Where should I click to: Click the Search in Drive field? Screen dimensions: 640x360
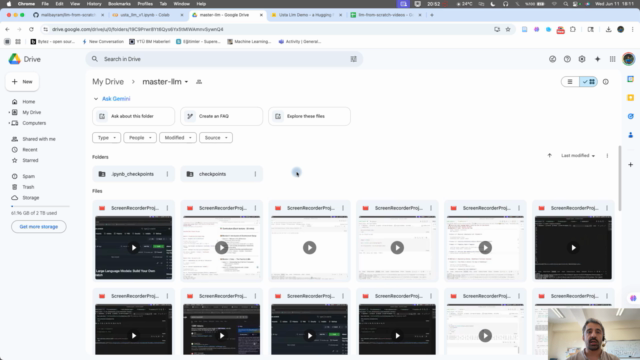coord(224,59)
